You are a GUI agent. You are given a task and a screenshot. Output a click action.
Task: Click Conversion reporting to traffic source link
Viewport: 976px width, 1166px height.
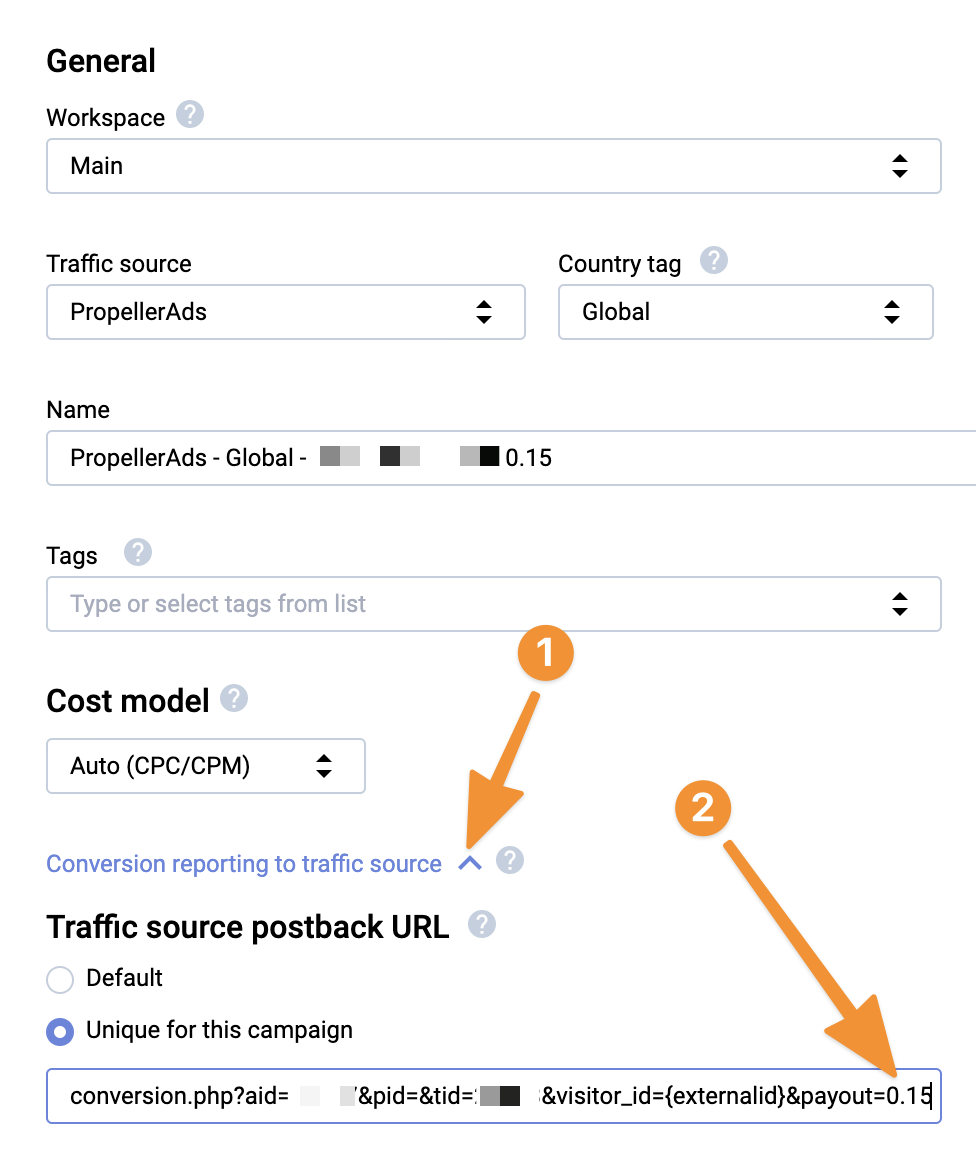tap(244, 863)
